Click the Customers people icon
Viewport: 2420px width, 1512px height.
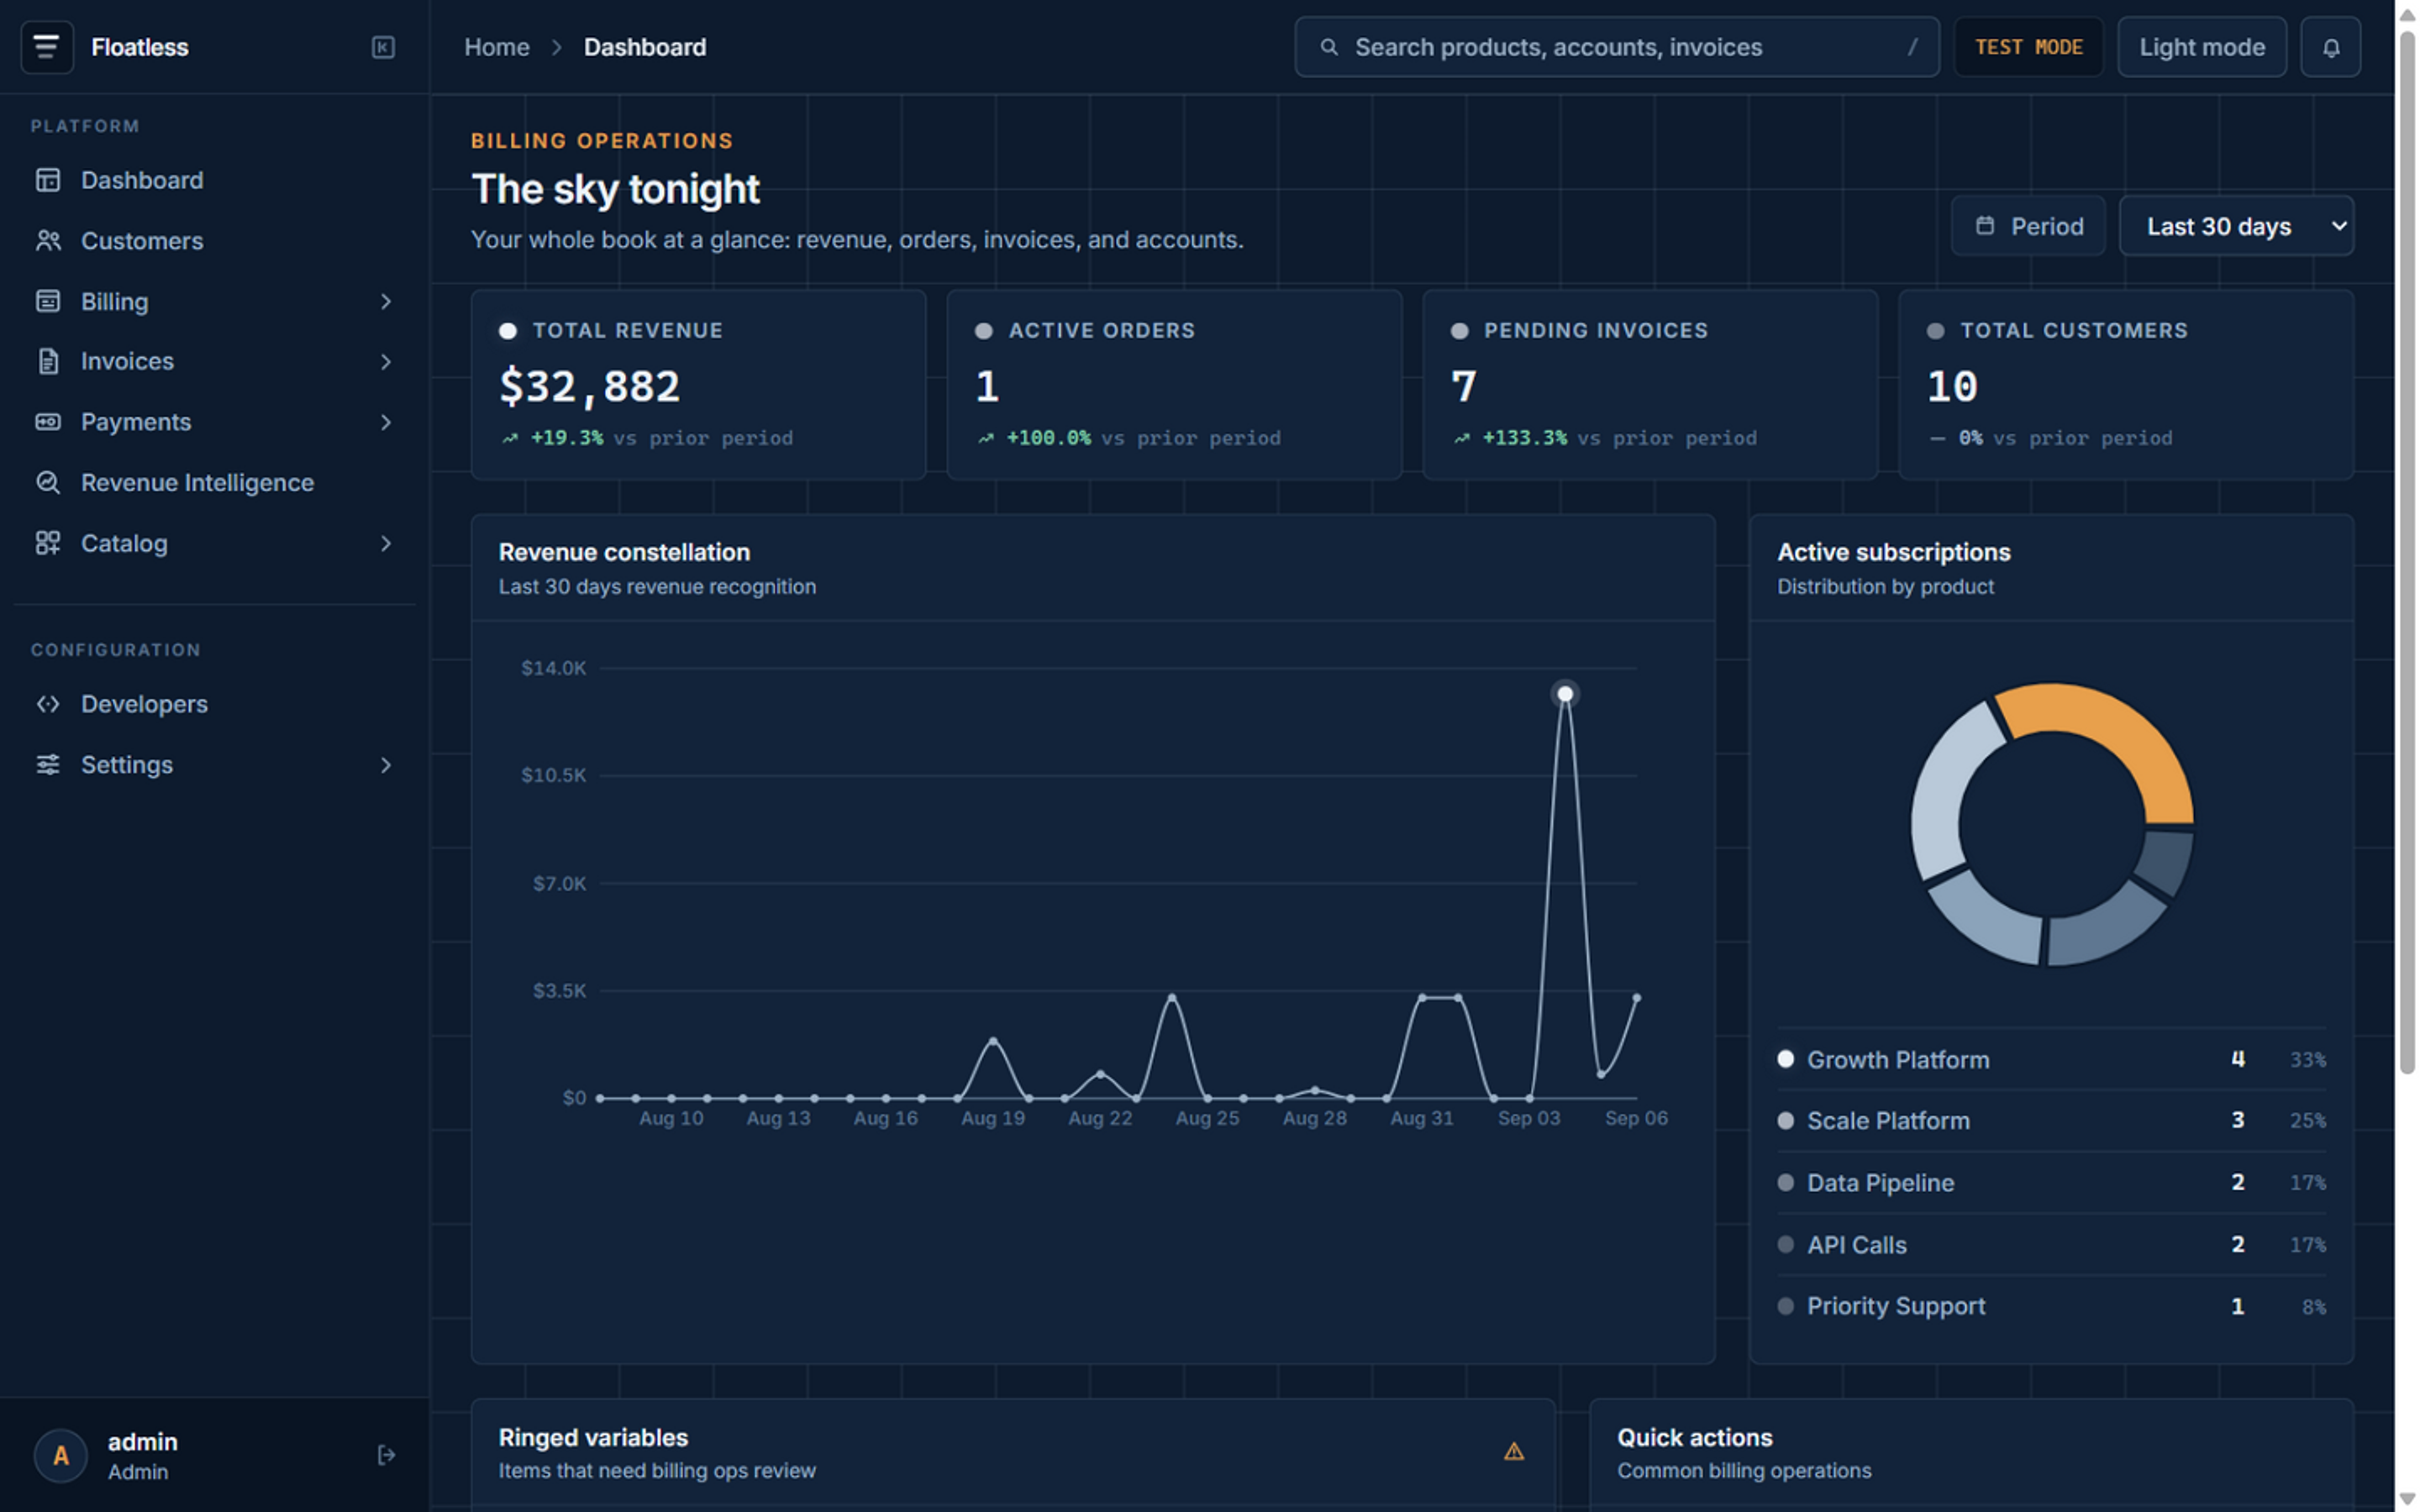point(48,241)
